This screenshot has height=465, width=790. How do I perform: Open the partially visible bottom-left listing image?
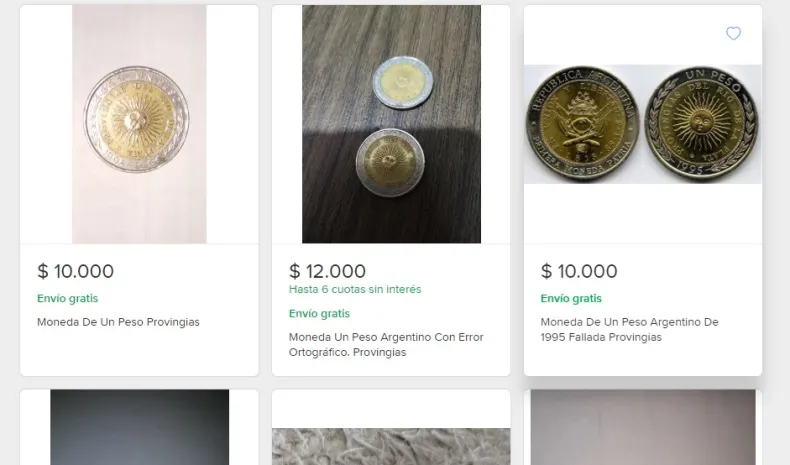(x=139, y=428)
